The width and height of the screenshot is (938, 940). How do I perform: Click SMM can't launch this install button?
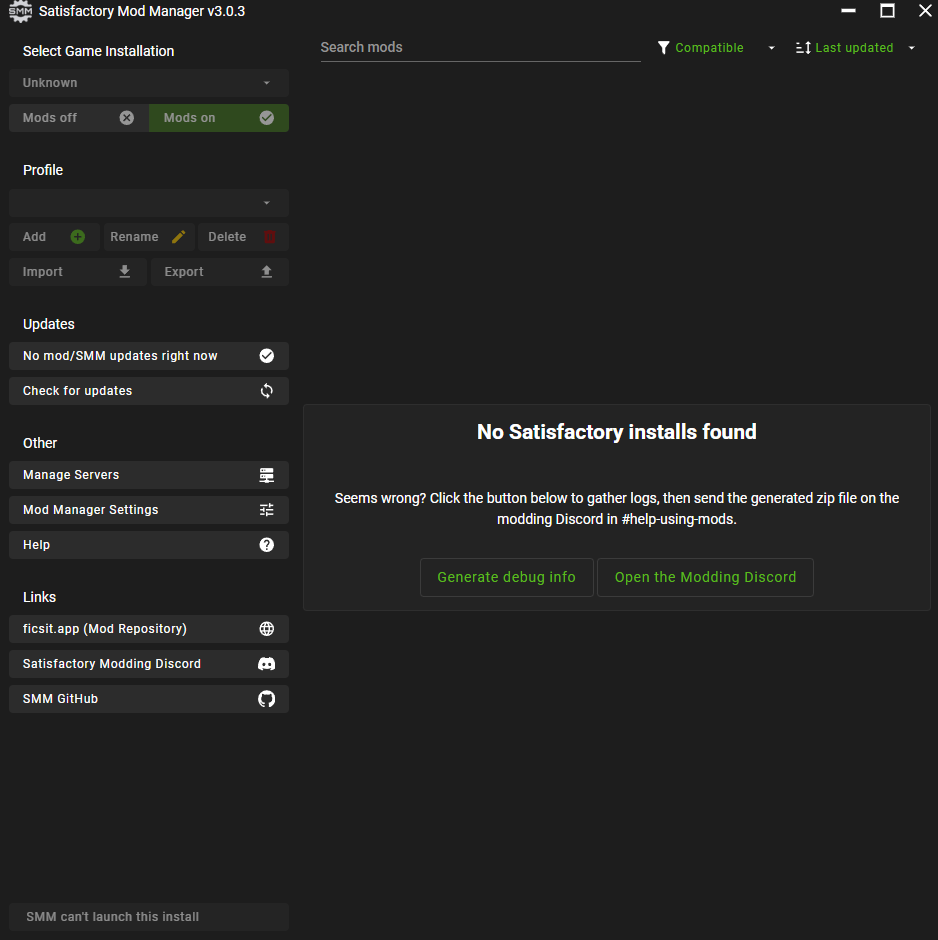[x=149, y=917]
